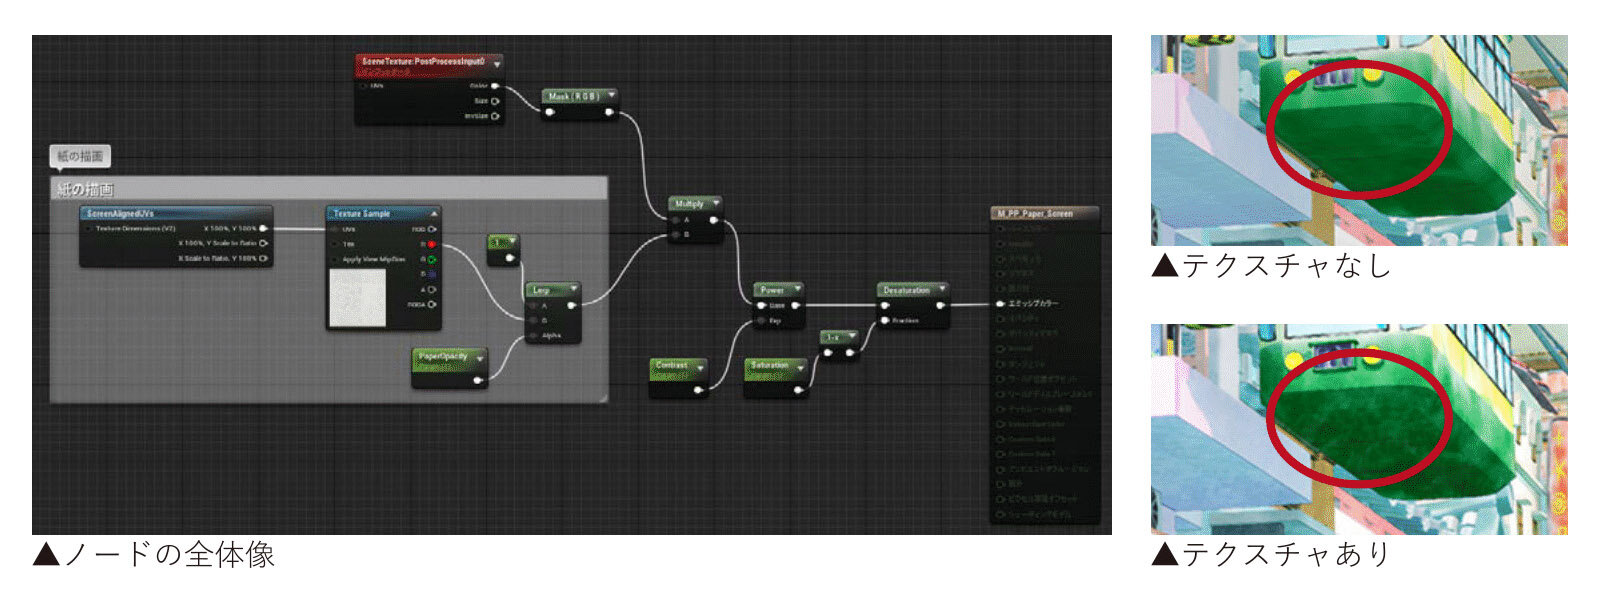This screenshot has width=1599, height=594.
Task: Click the Desaturation Fraction input pin
Action: coord(885,320)
